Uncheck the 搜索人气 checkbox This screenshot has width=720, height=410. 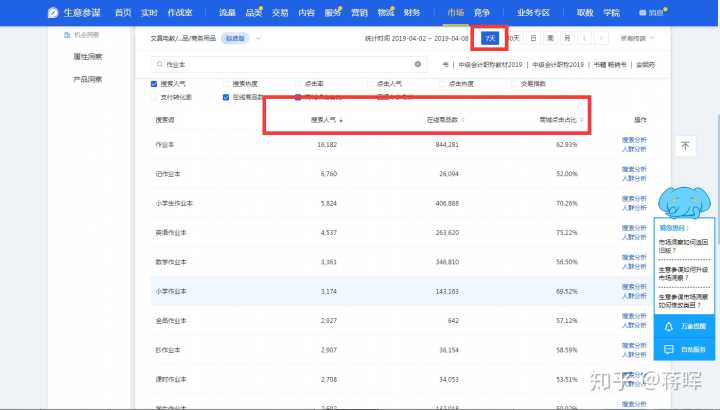pos(154,84)
